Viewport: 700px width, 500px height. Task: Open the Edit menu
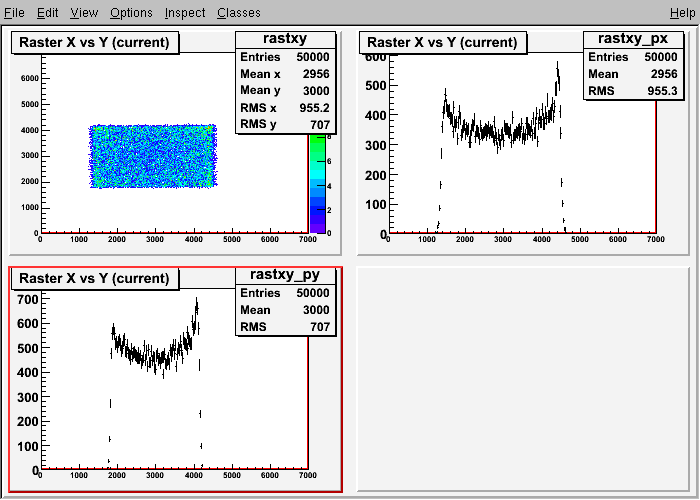(x=47, y=13)
